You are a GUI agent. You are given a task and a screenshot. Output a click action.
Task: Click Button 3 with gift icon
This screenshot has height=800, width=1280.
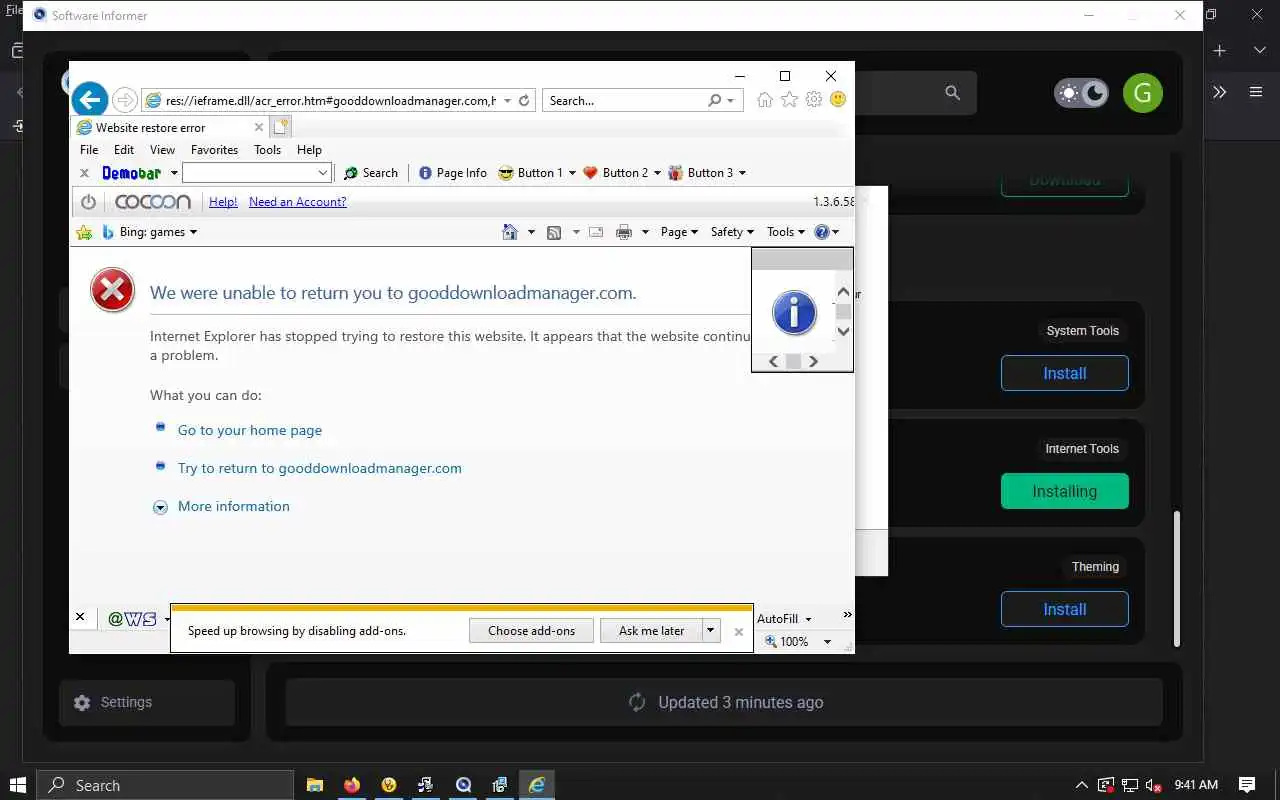coord(700,173)
